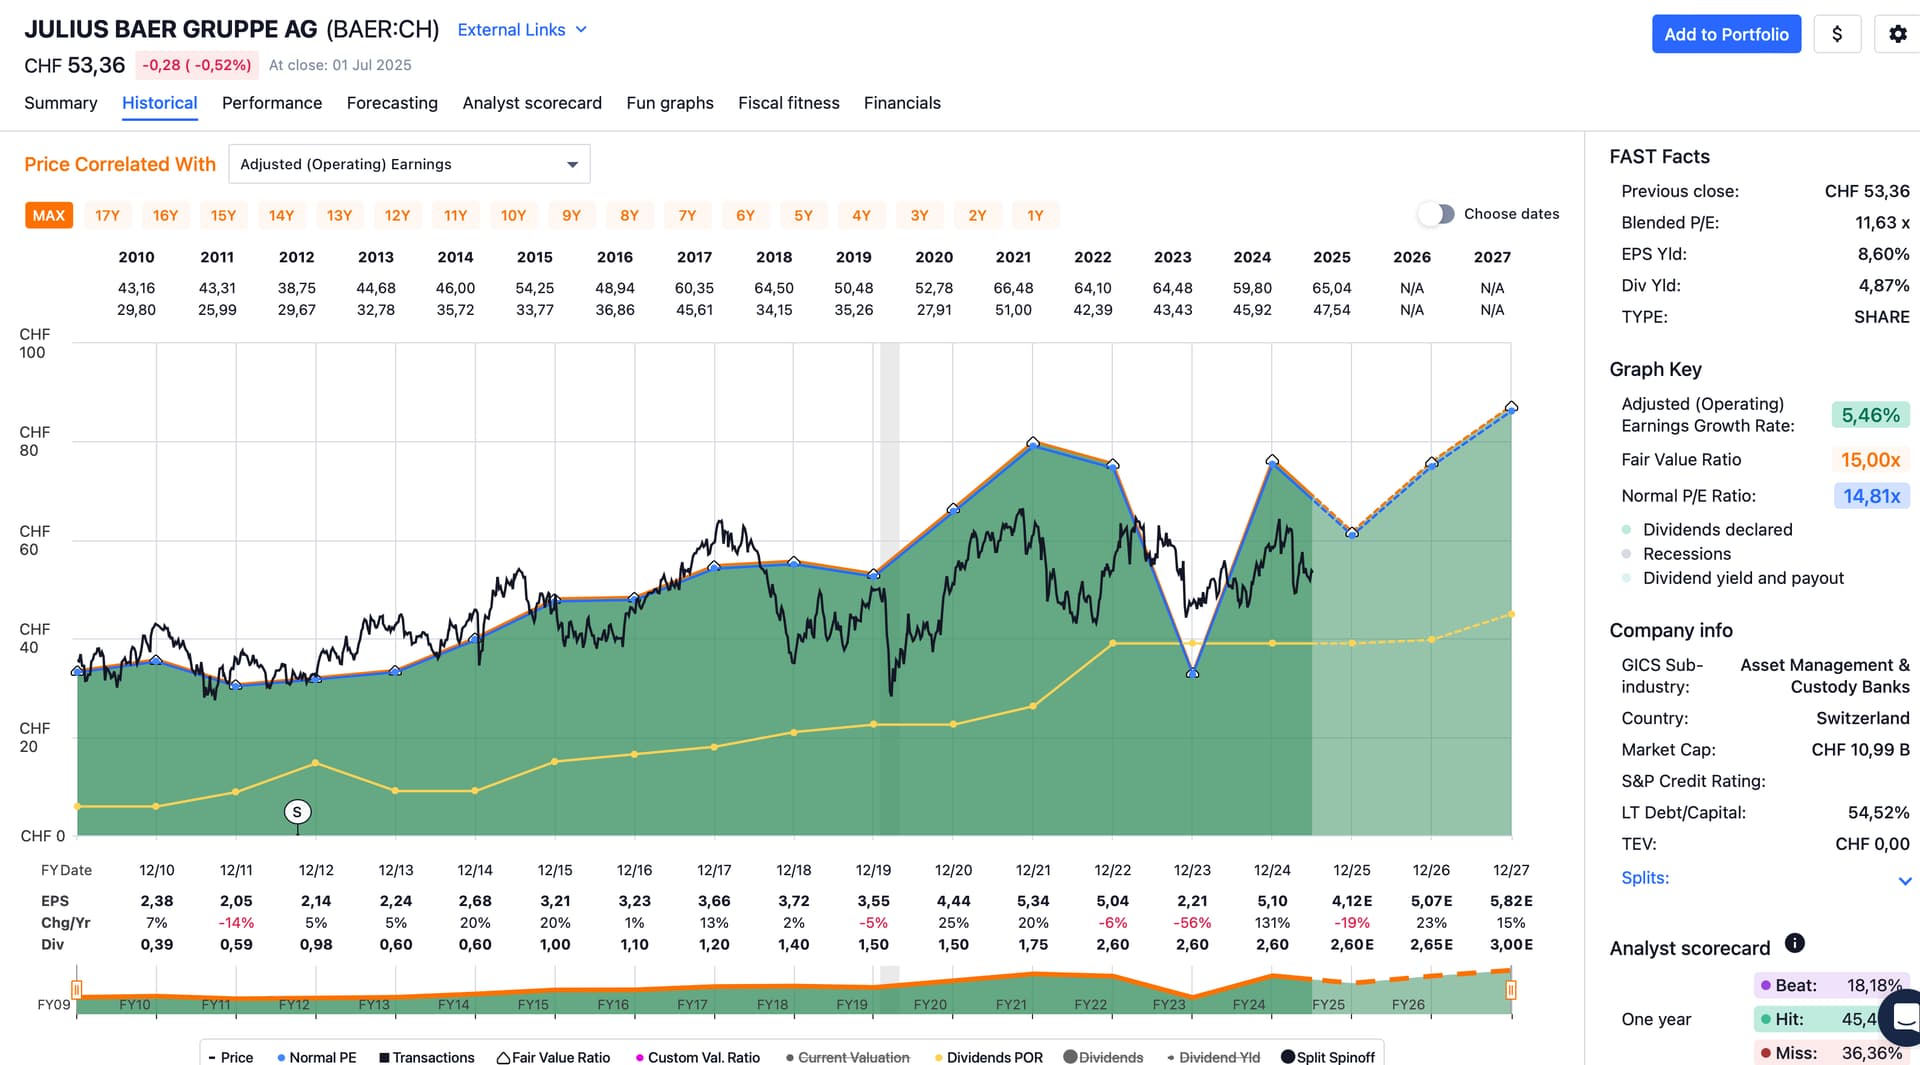Image resolution: width=1920 pixels, height=1065 pixels.
Task: Click the S split marker on chart
Action: [x=297, y=812]
